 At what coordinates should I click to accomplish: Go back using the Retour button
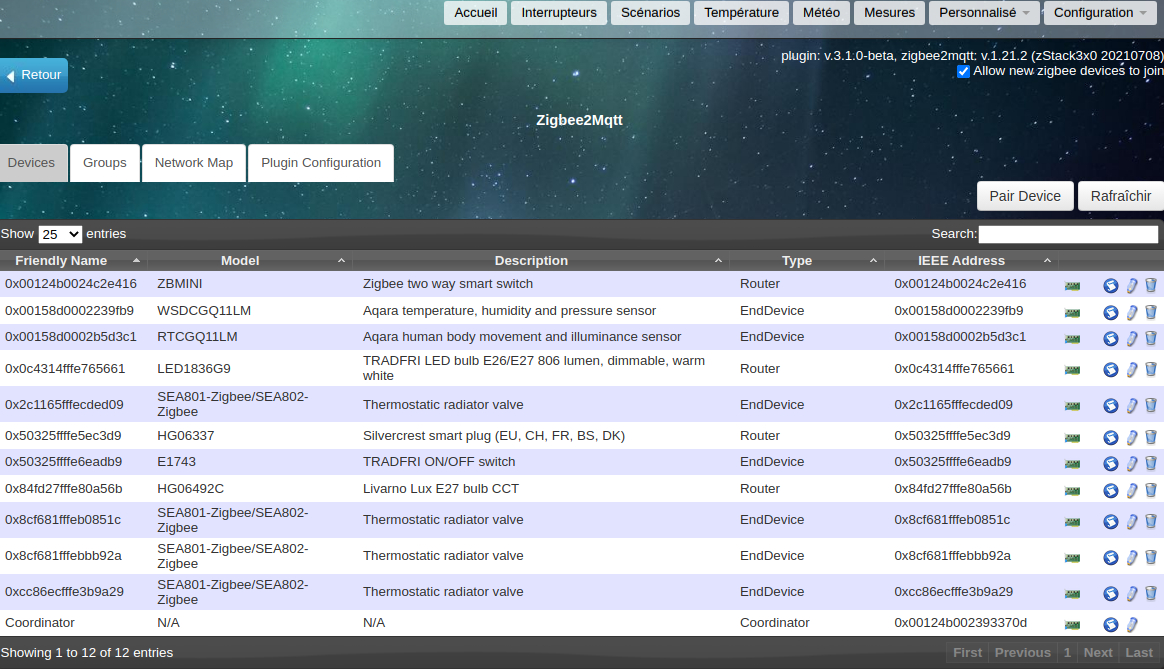pos(34,75)
